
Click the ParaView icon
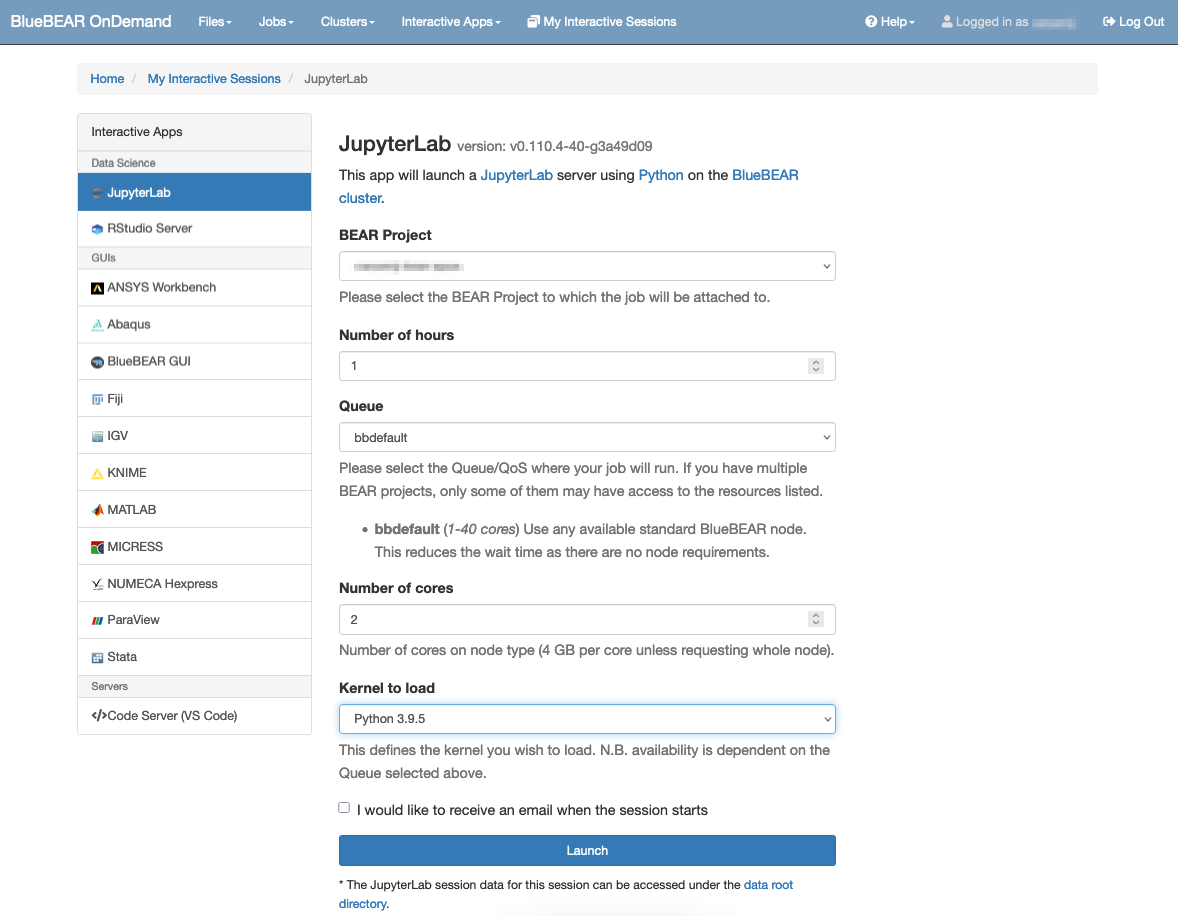(97, 621)
